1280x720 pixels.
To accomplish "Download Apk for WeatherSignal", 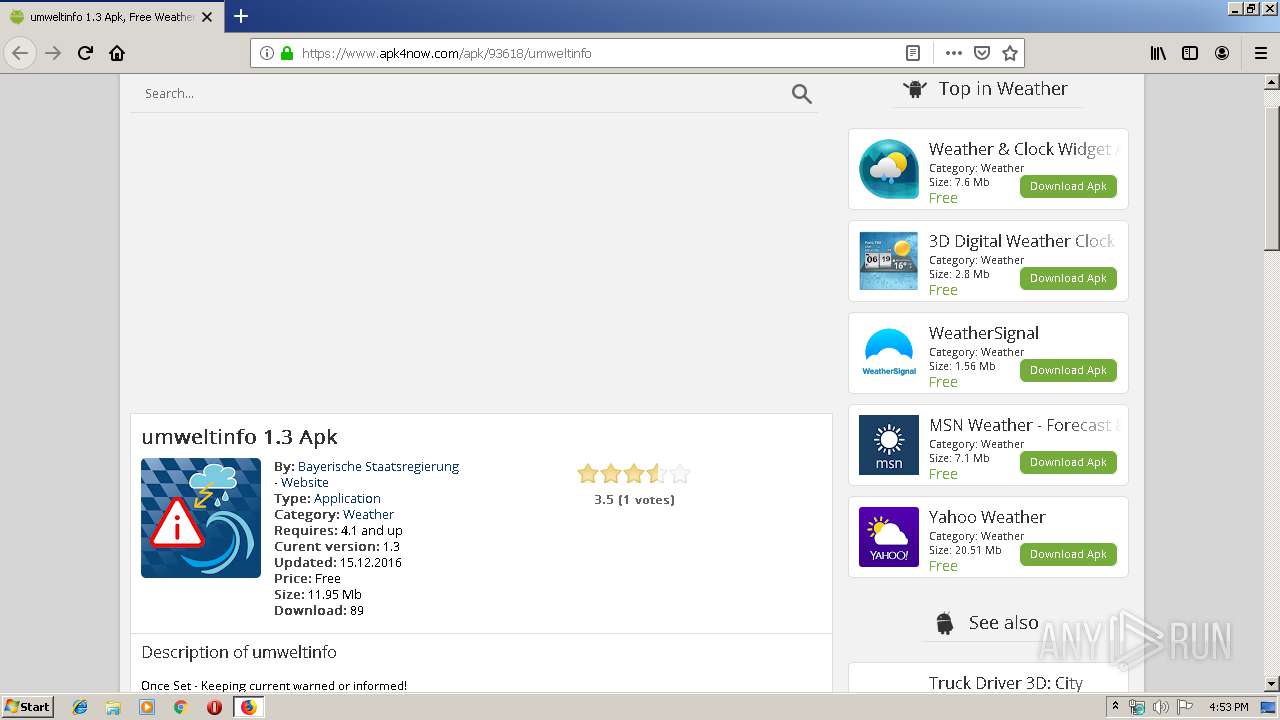I will coord(1068,370).
